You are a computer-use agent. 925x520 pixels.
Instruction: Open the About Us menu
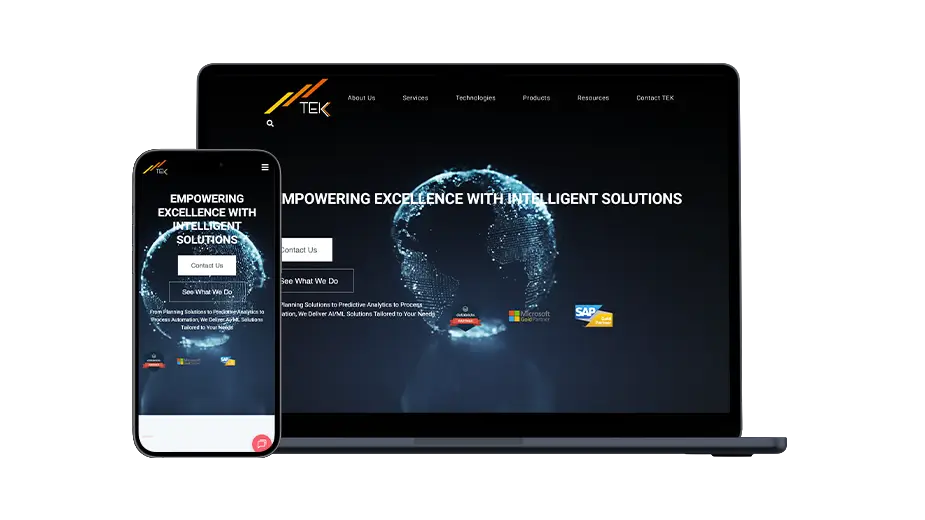tap(361, 98)
